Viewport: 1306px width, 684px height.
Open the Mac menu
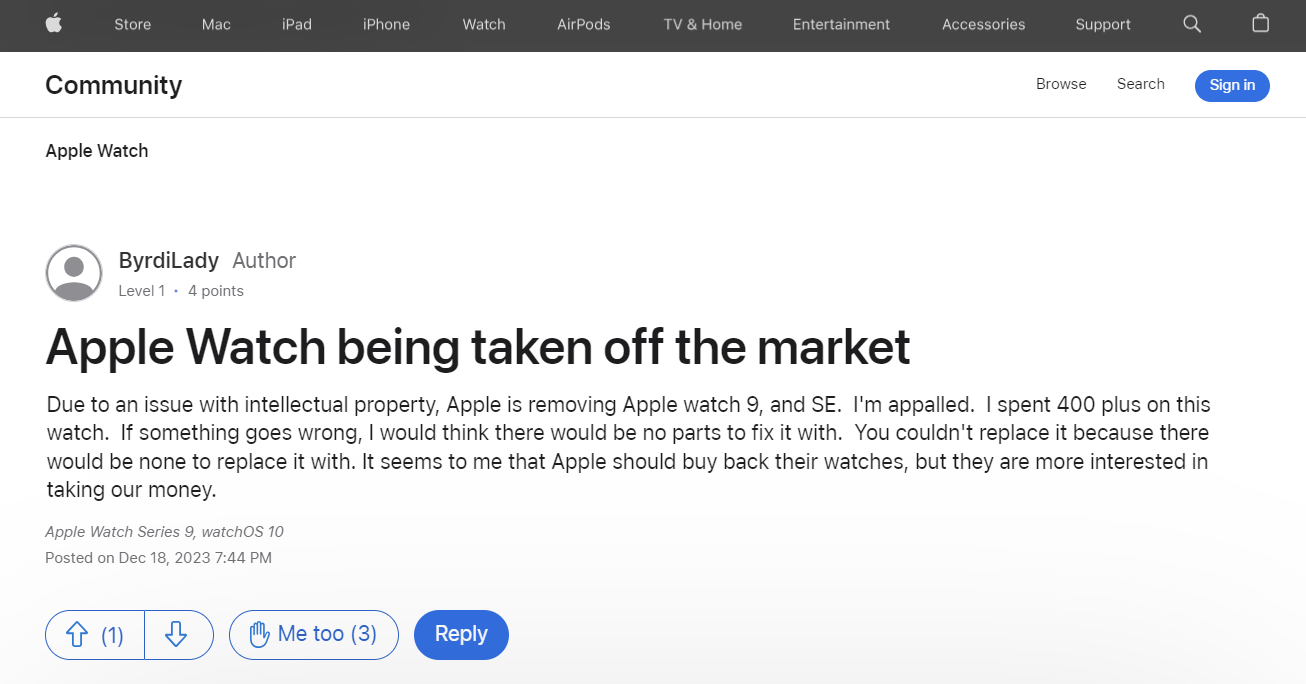point(216,24)
